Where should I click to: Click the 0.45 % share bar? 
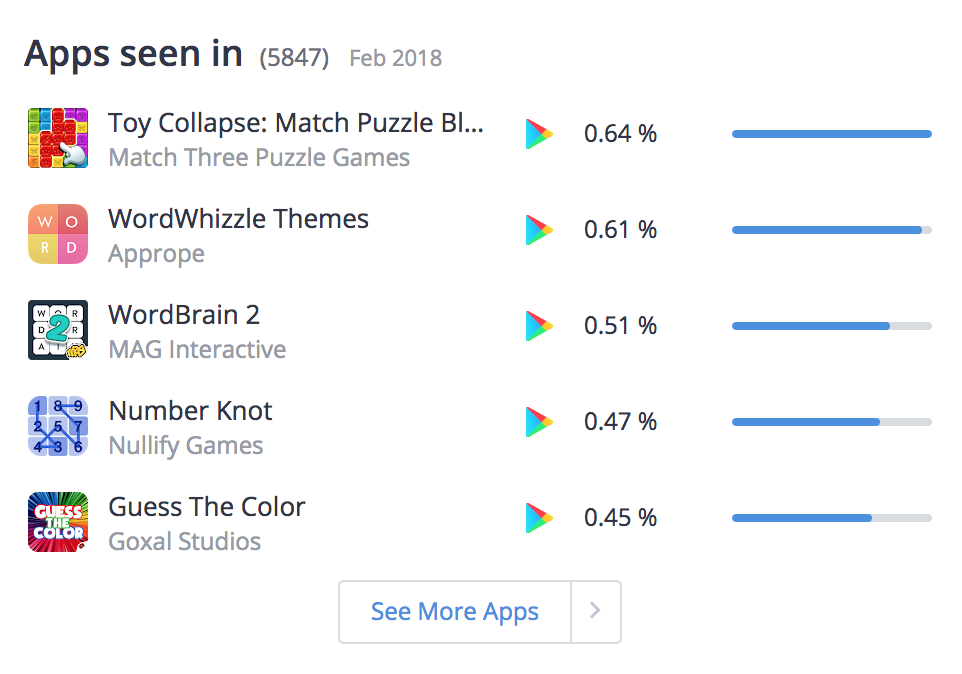832,518
